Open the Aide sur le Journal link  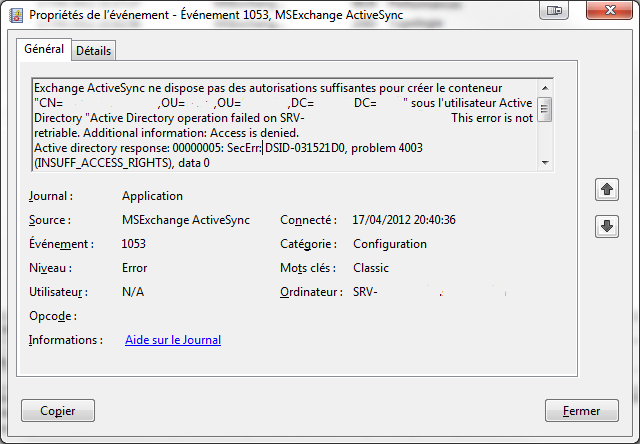(173, 340)
